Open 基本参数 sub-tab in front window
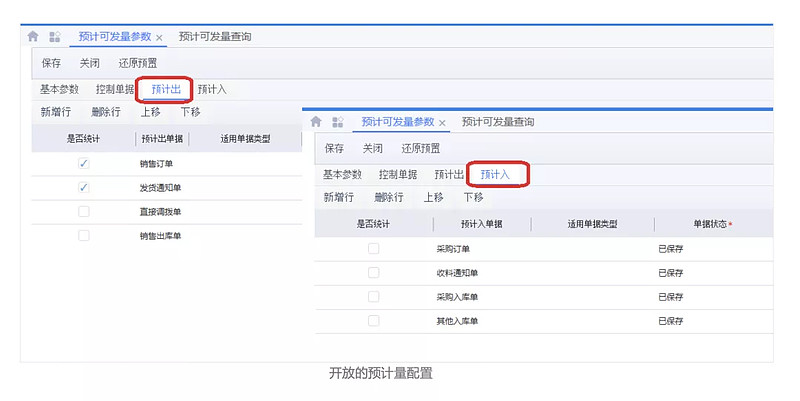Viewport: 800px width, 401px height. [342, 174]
